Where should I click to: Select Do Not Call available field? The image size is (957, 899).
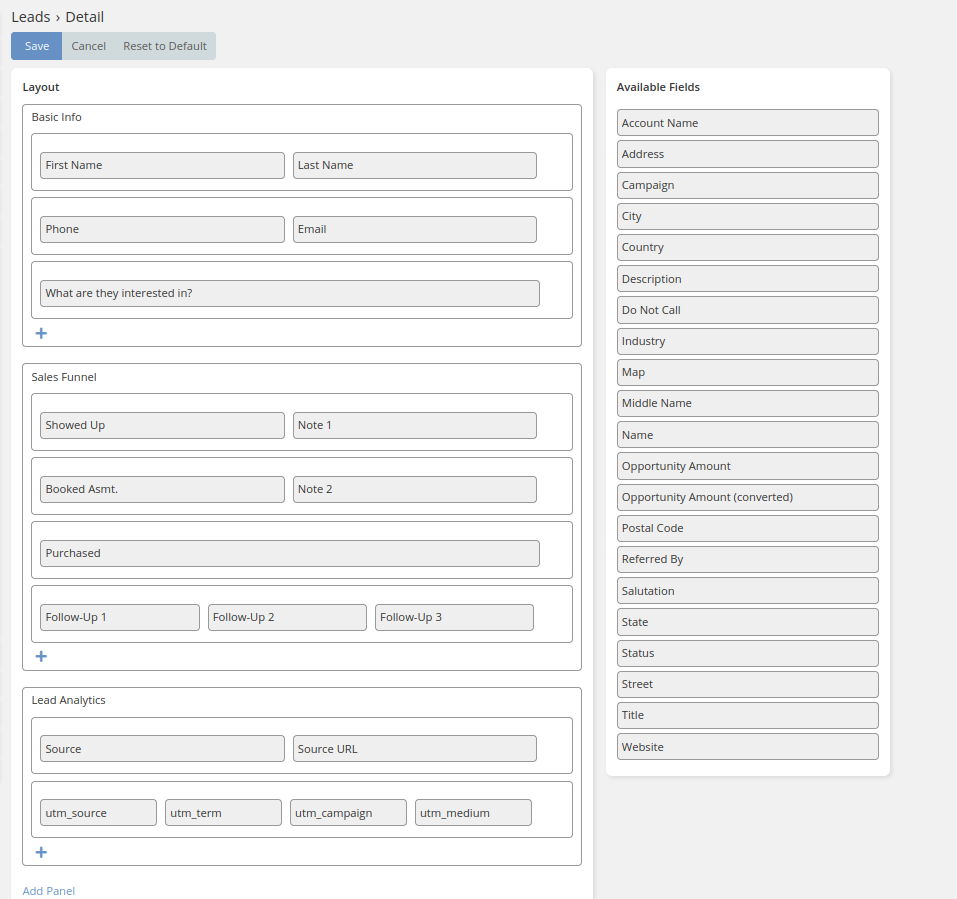[747, 310]
